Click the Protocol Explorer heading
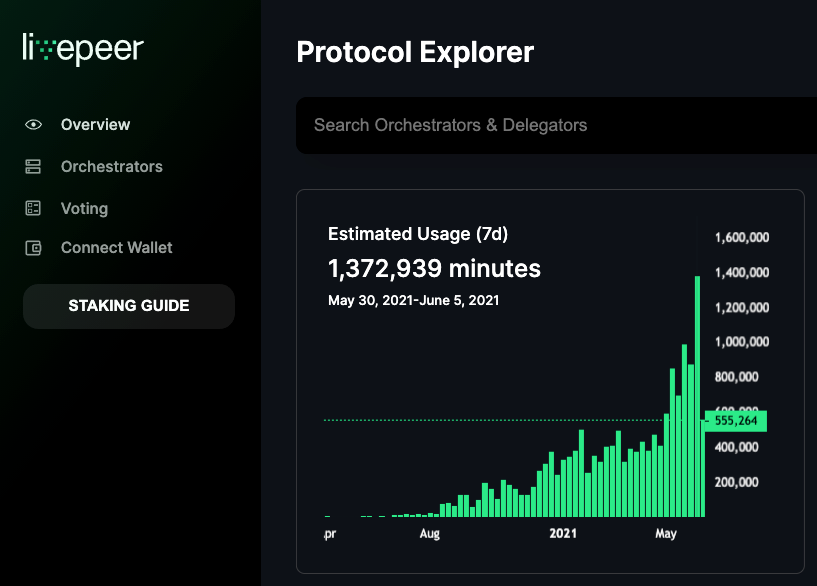Screen dimensions: 817x586 click(415, 52)
